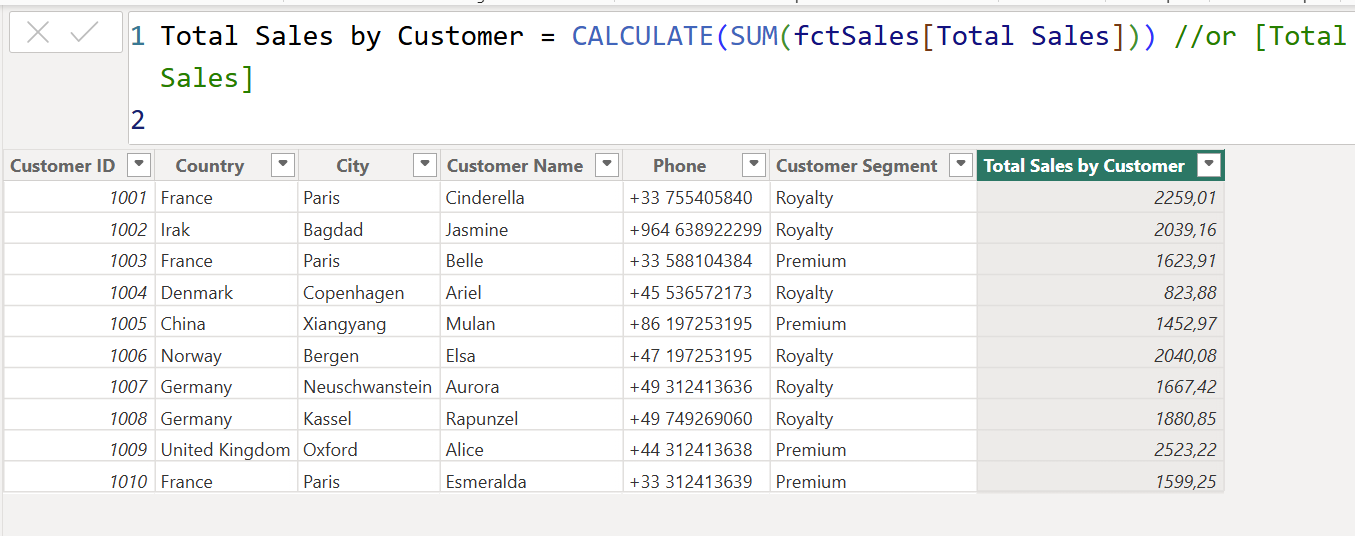The image size is (1355, 536).
Task: Select the Customer Name column header
Action: [x=514, y=166]
